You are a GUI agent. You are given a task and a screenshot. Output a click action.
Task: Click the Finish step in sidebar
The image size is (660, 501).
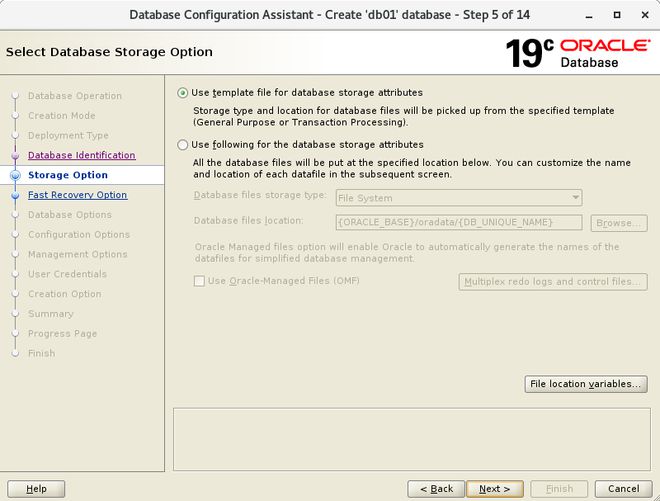coord(41,353)
